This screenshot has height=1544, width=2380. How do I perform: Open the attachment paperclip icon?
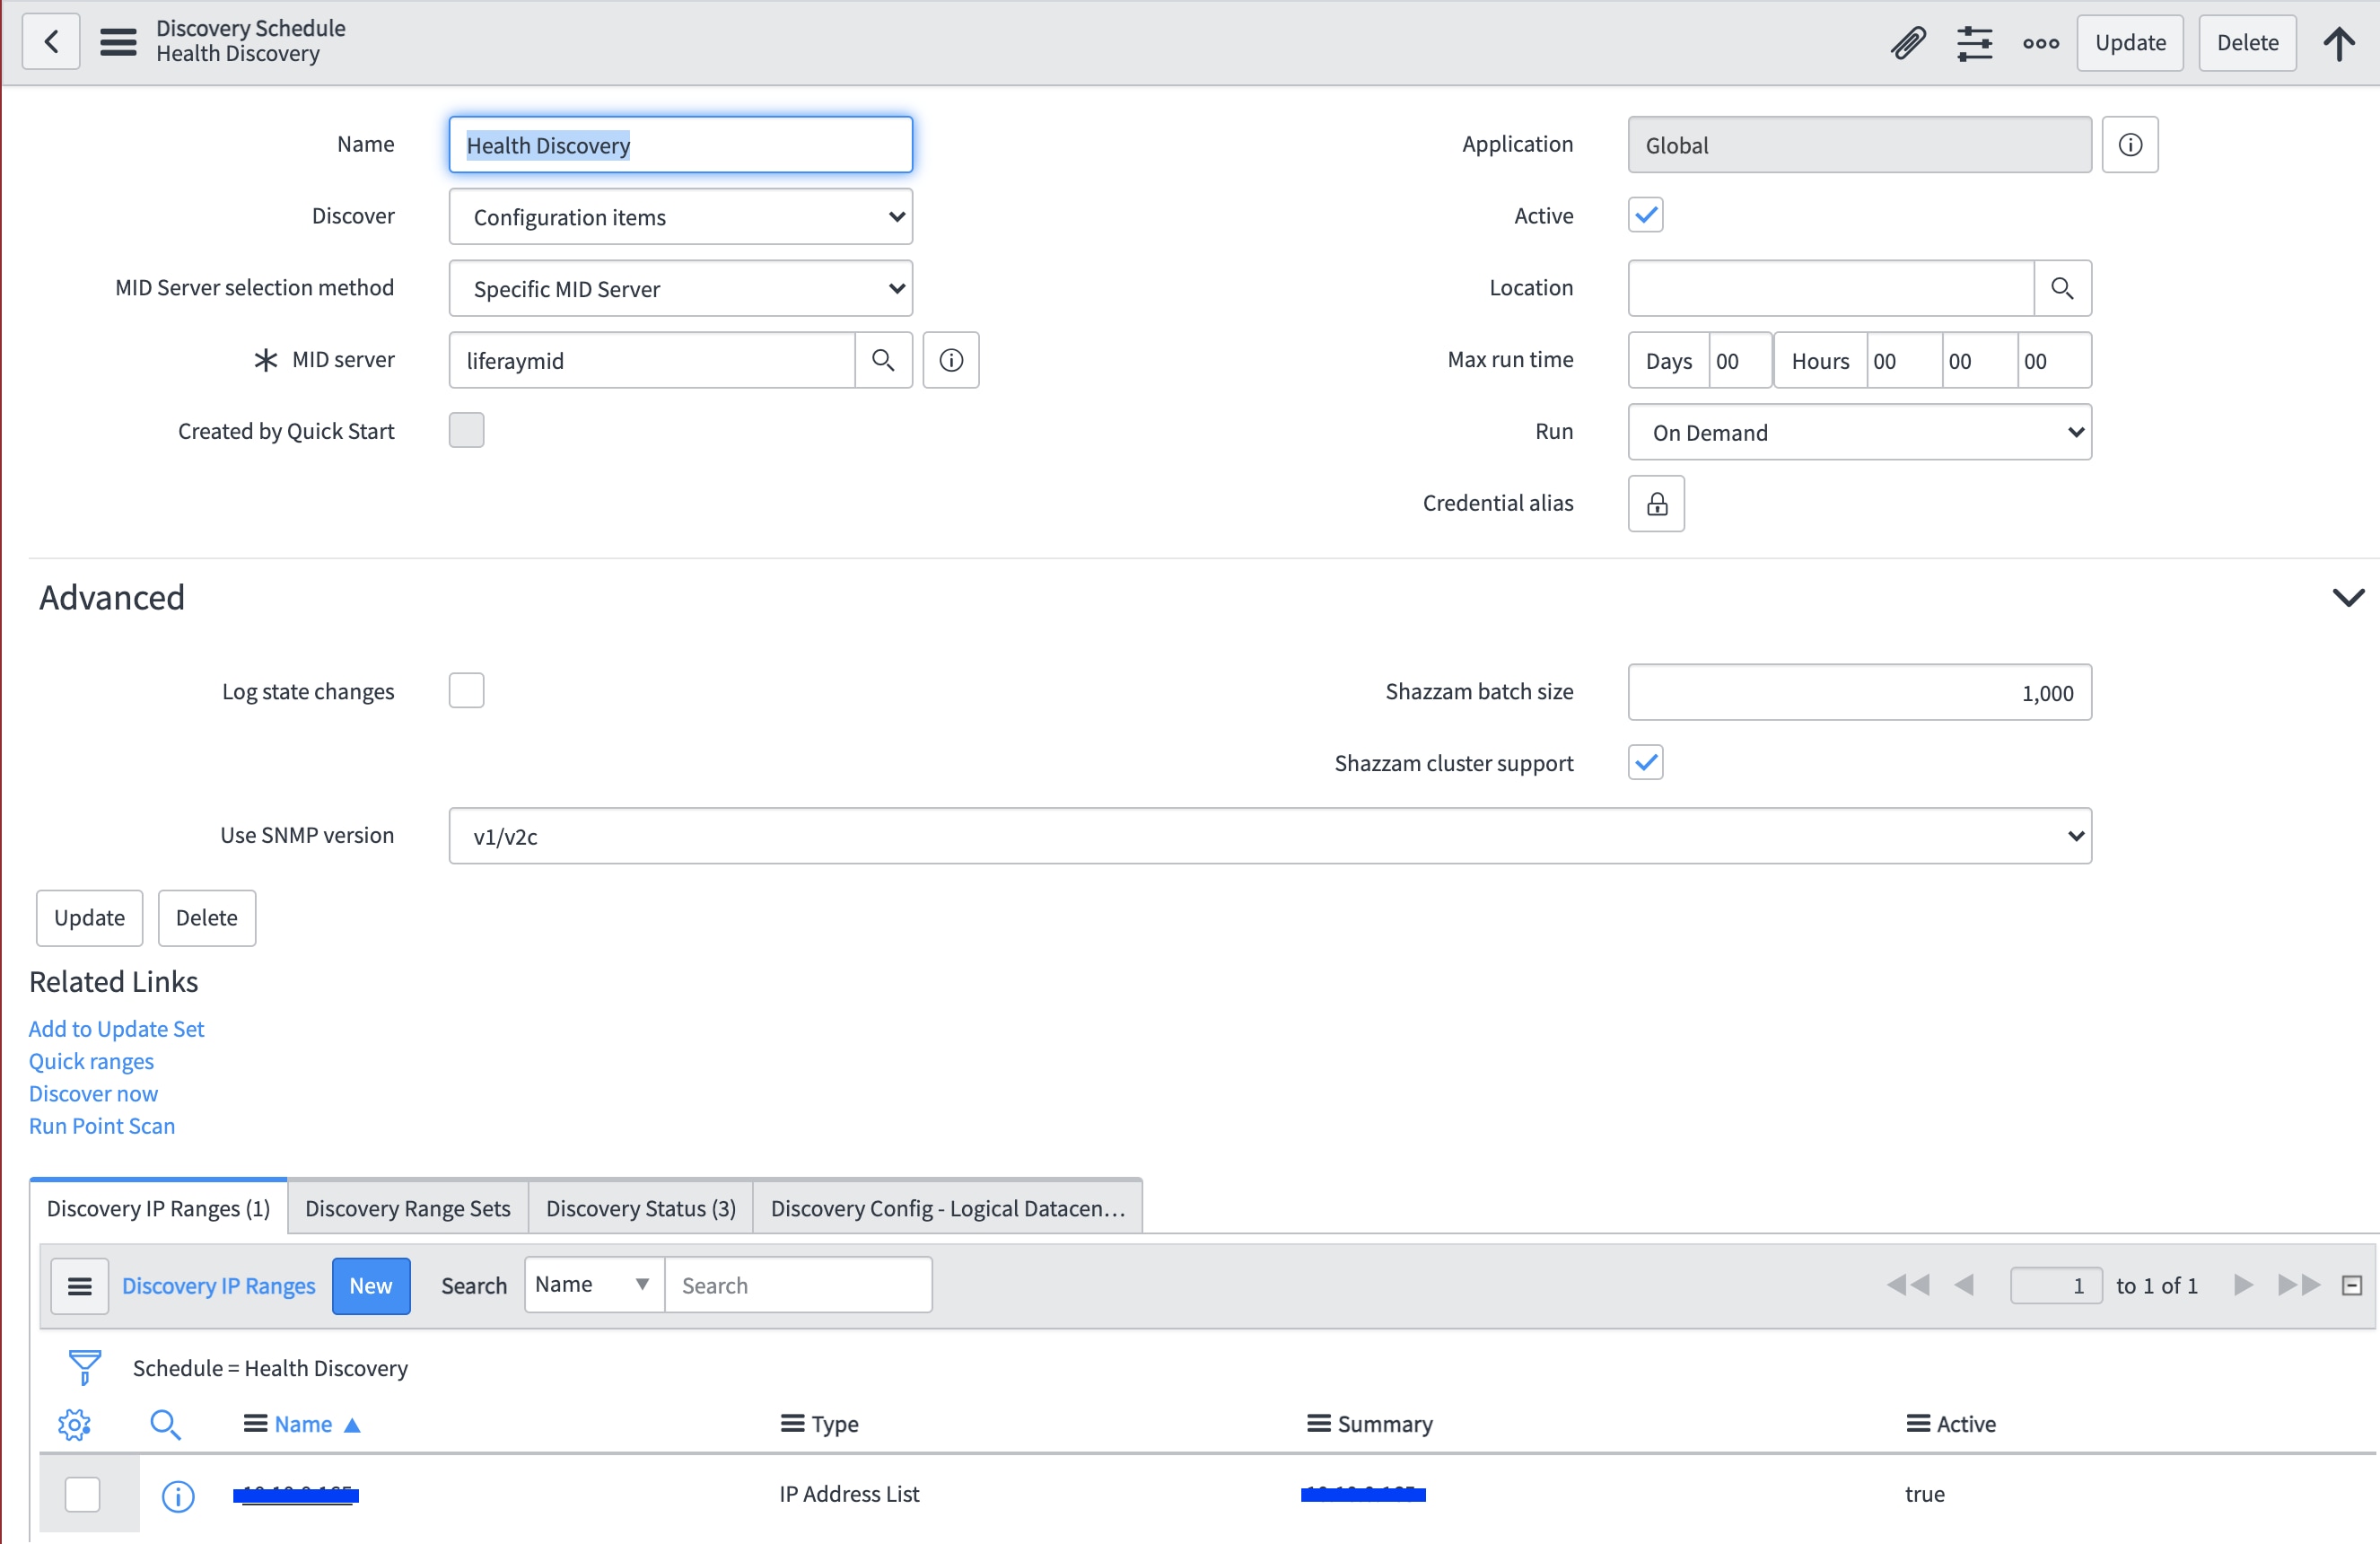click(1908, 42)
